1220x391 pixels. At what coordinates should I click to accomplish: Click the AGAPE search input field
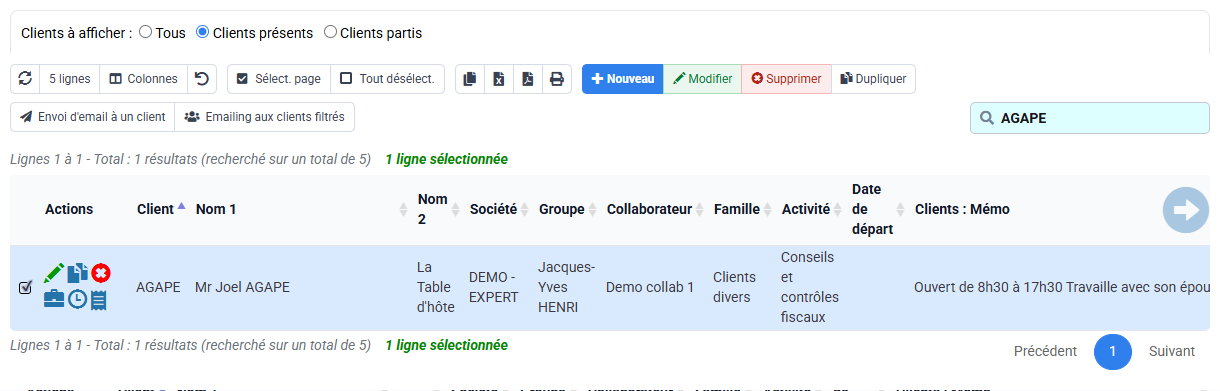1089,118
